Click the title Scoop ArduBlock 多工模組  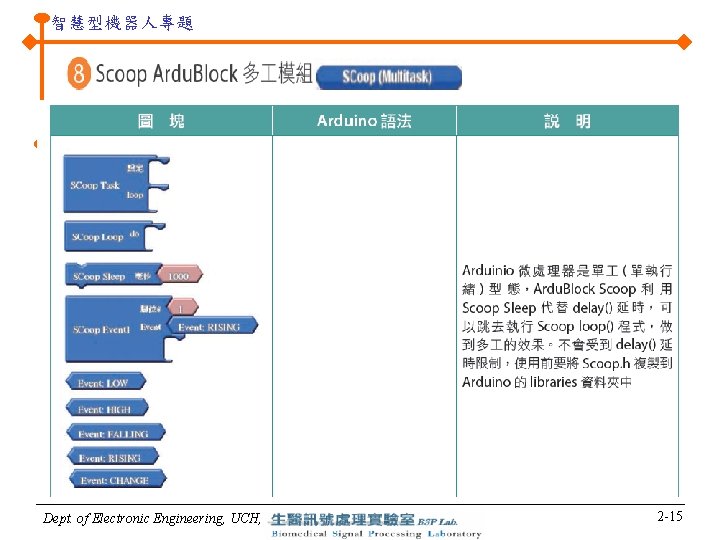[x=203, y=73]
